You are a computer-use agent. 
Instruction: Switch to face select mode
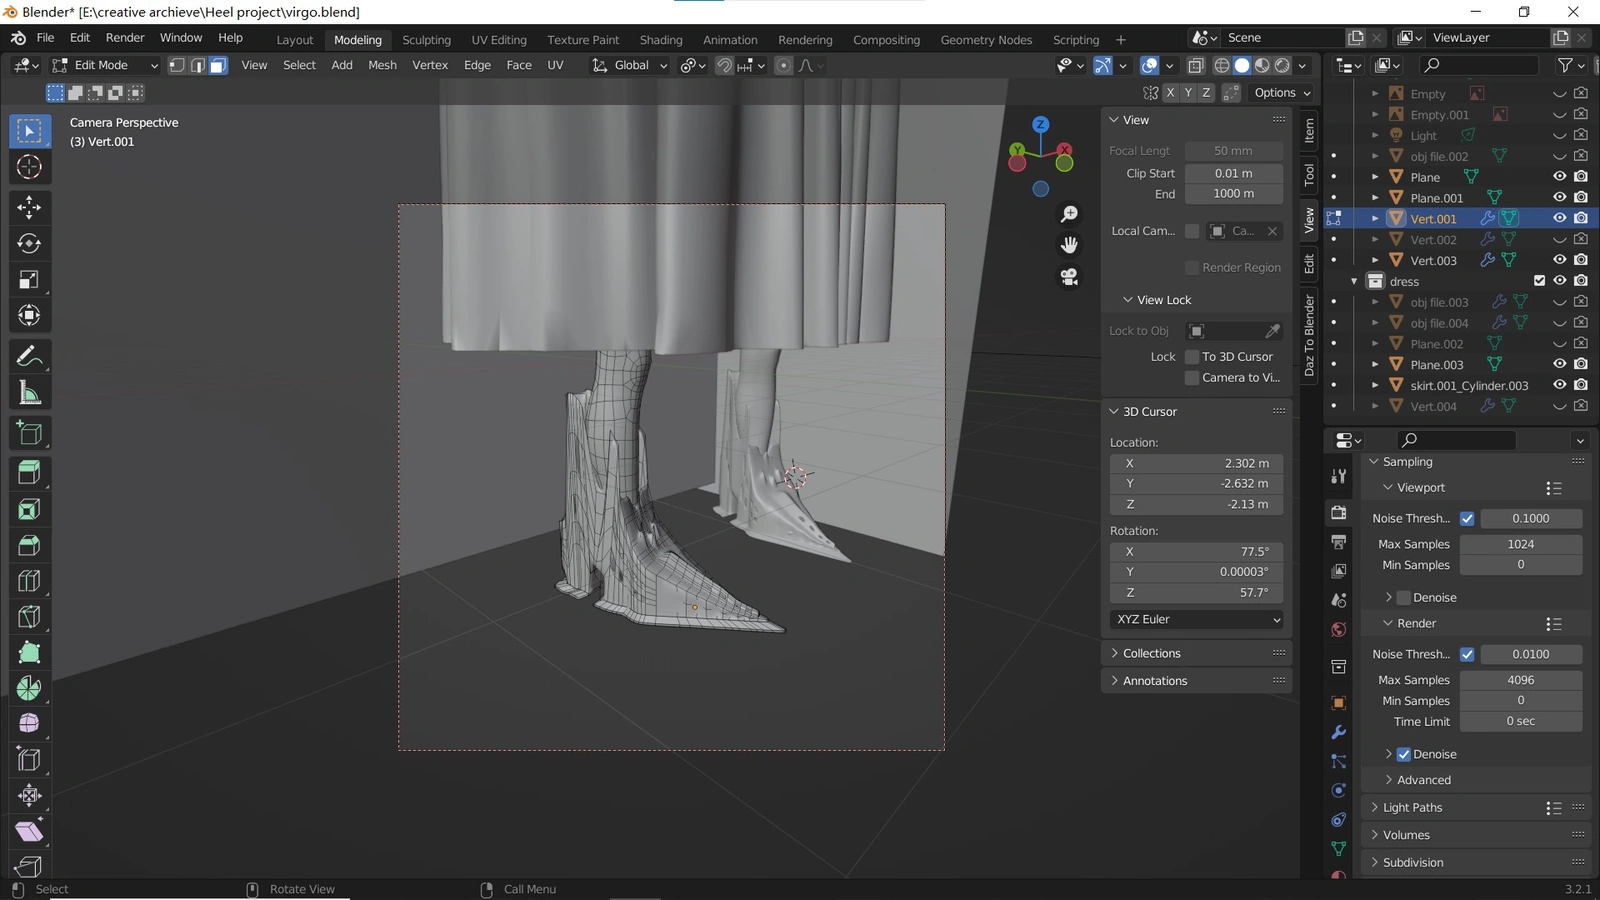tap(218, 66)
